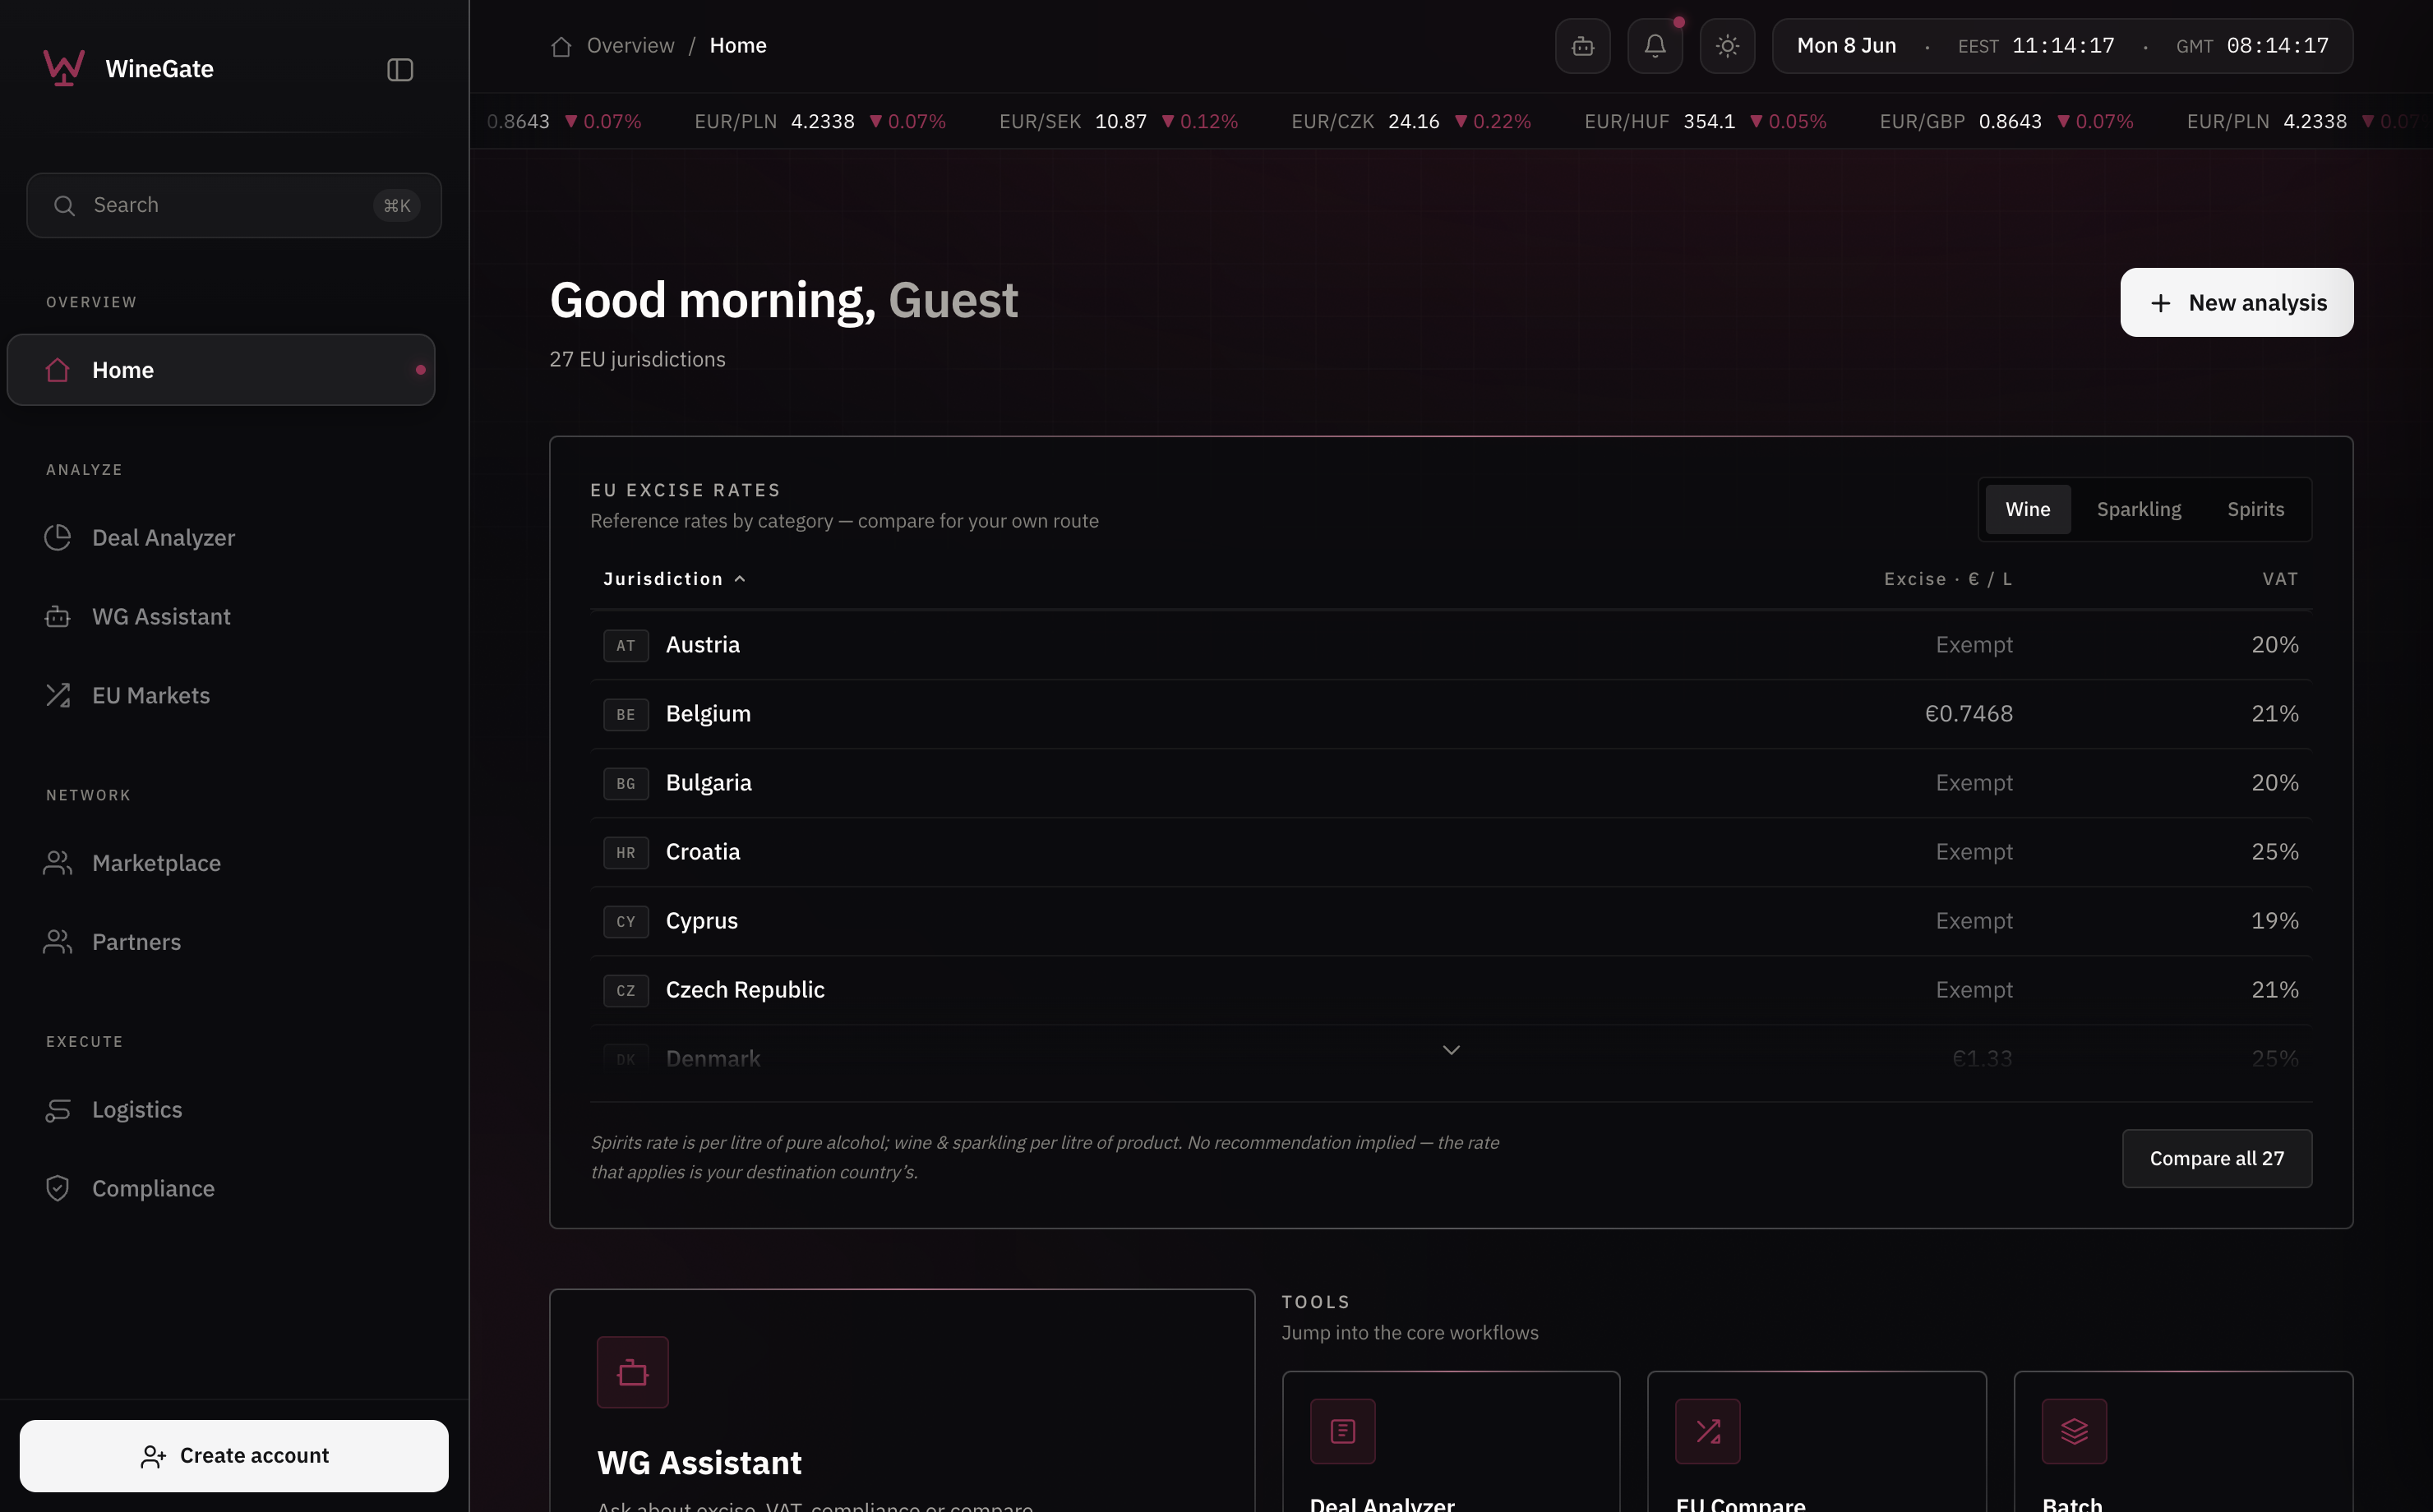Click the HR country code badge
Screen dimensions: 2433x1512
[626, 853]
